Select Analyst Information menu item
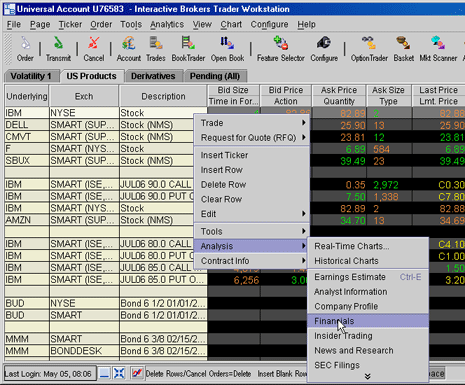The height and width of the screenshot is (385, 465). pos(368,292)
